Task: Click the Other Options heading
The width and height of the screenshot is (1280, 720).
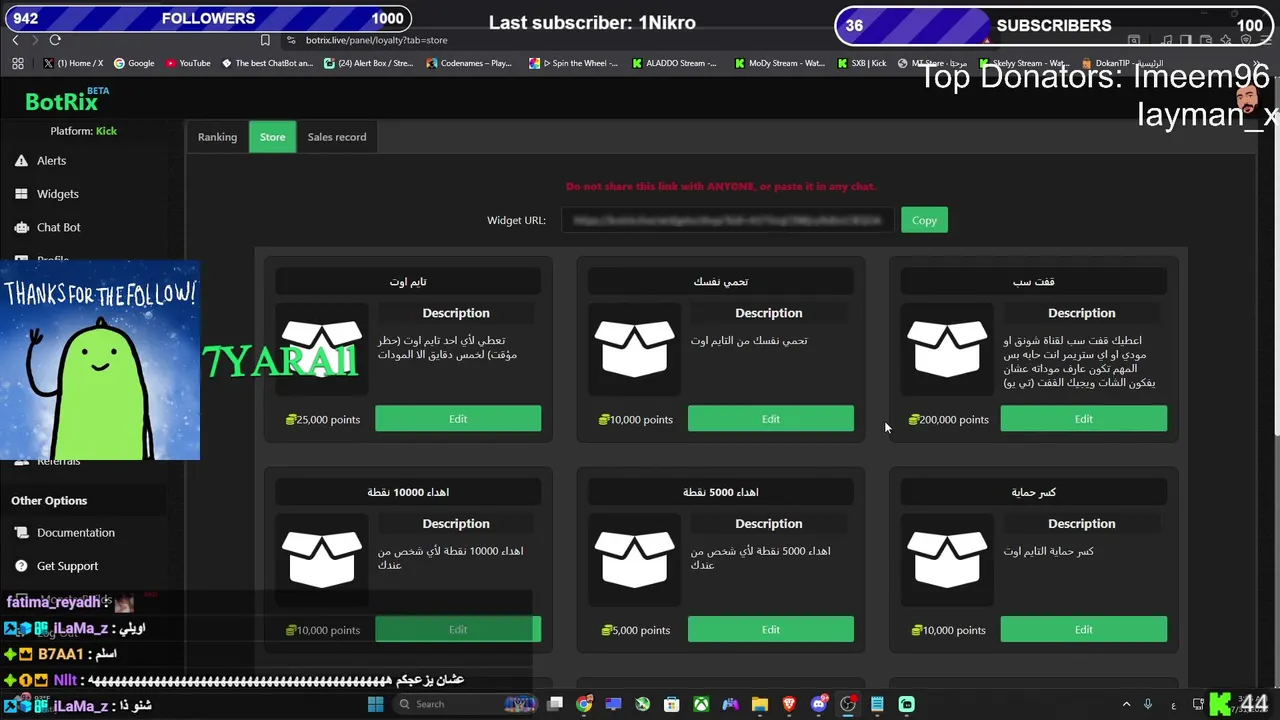Action: 49,501
